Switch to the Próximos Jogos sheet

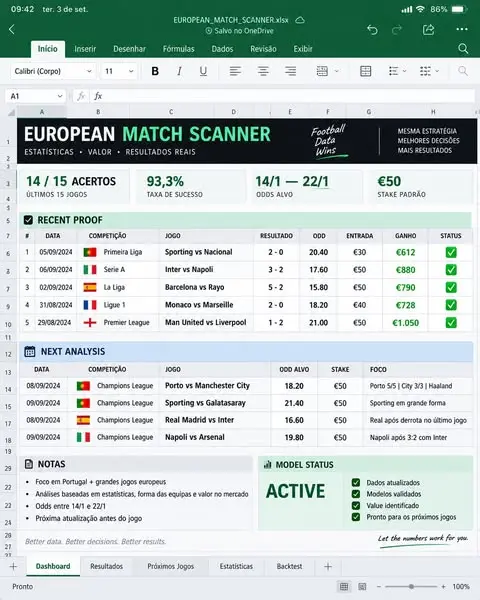pos(171,566)
